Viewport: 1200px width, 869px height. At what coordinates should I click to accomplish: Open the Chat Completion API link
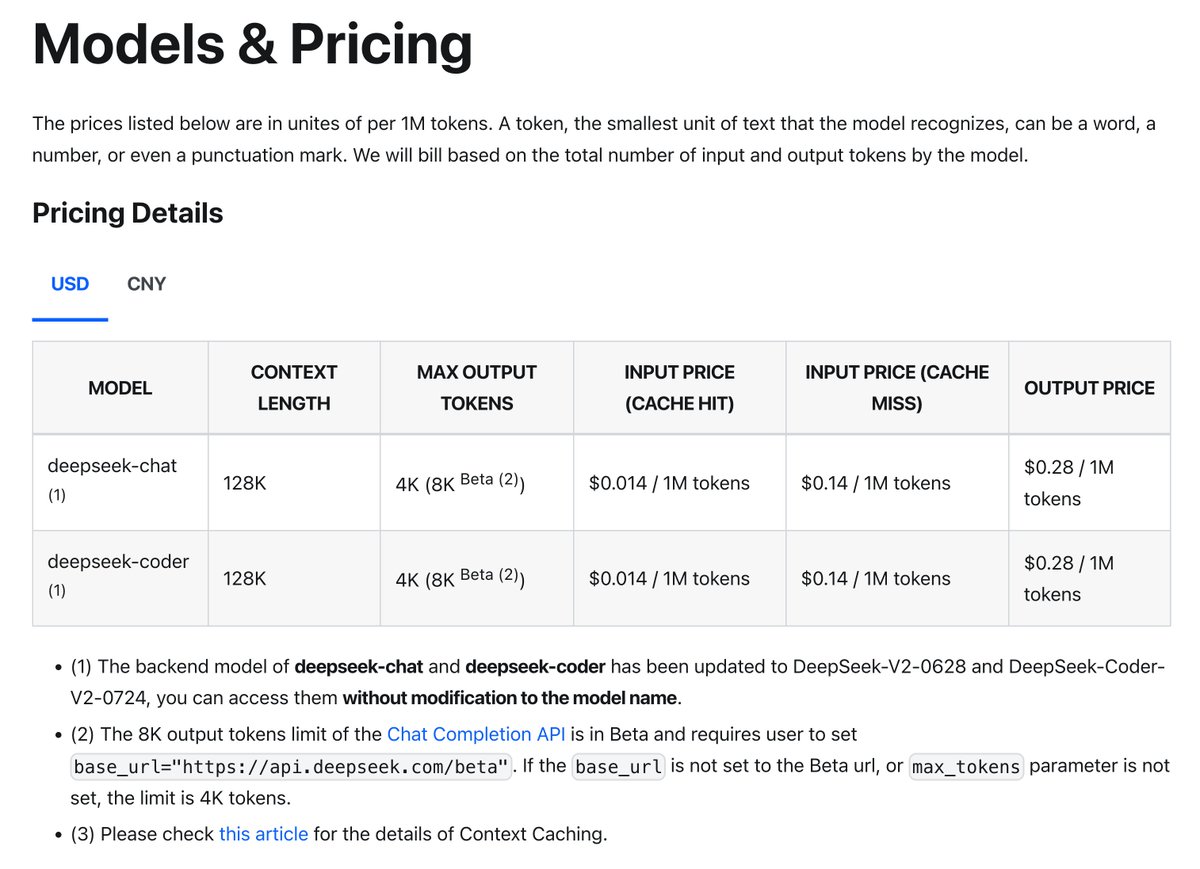[476, 735]
